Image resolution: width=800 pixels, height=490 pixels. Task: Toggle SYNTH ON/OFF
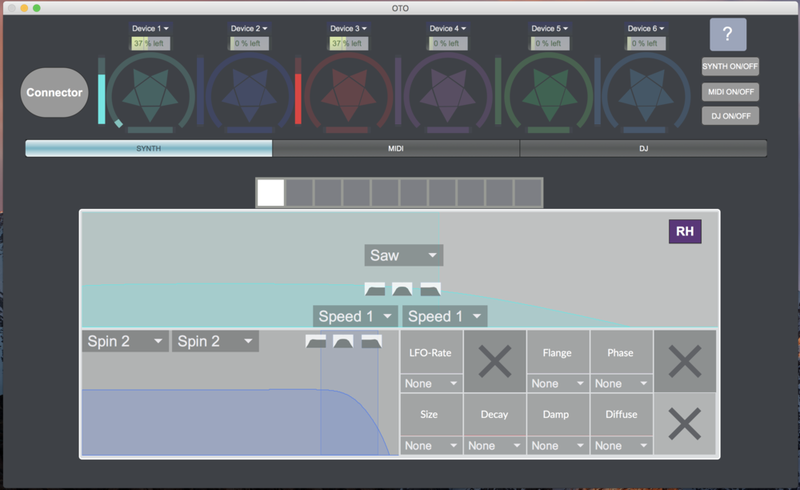click(x=730, y=68)
